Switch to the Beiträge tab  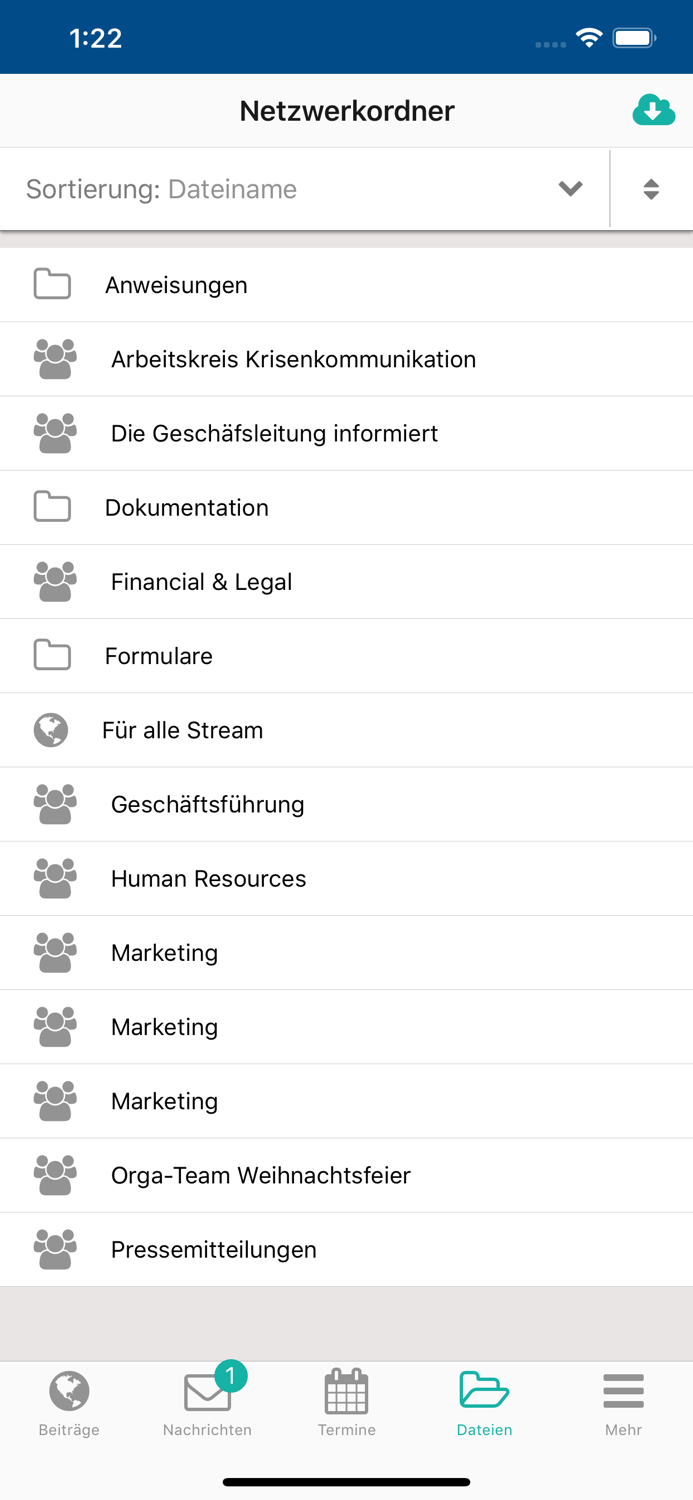(69, 1400)
